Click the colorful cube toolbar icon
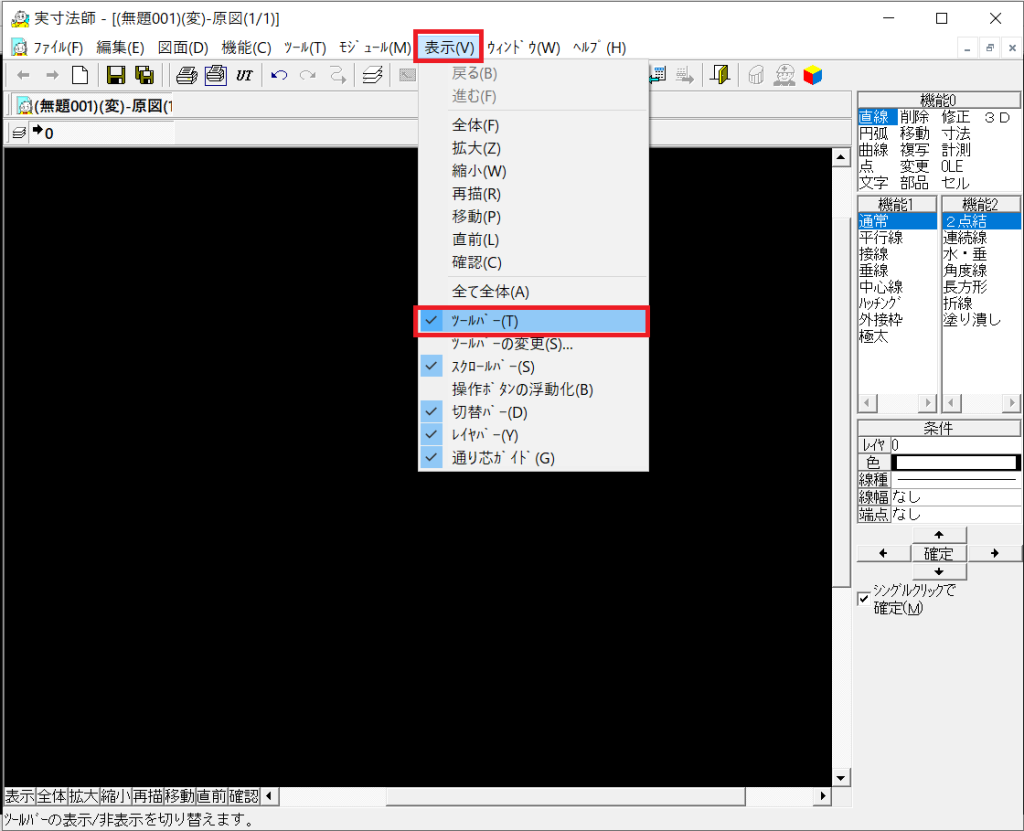This screenshot has width=1024, height=831. point(813,76)
